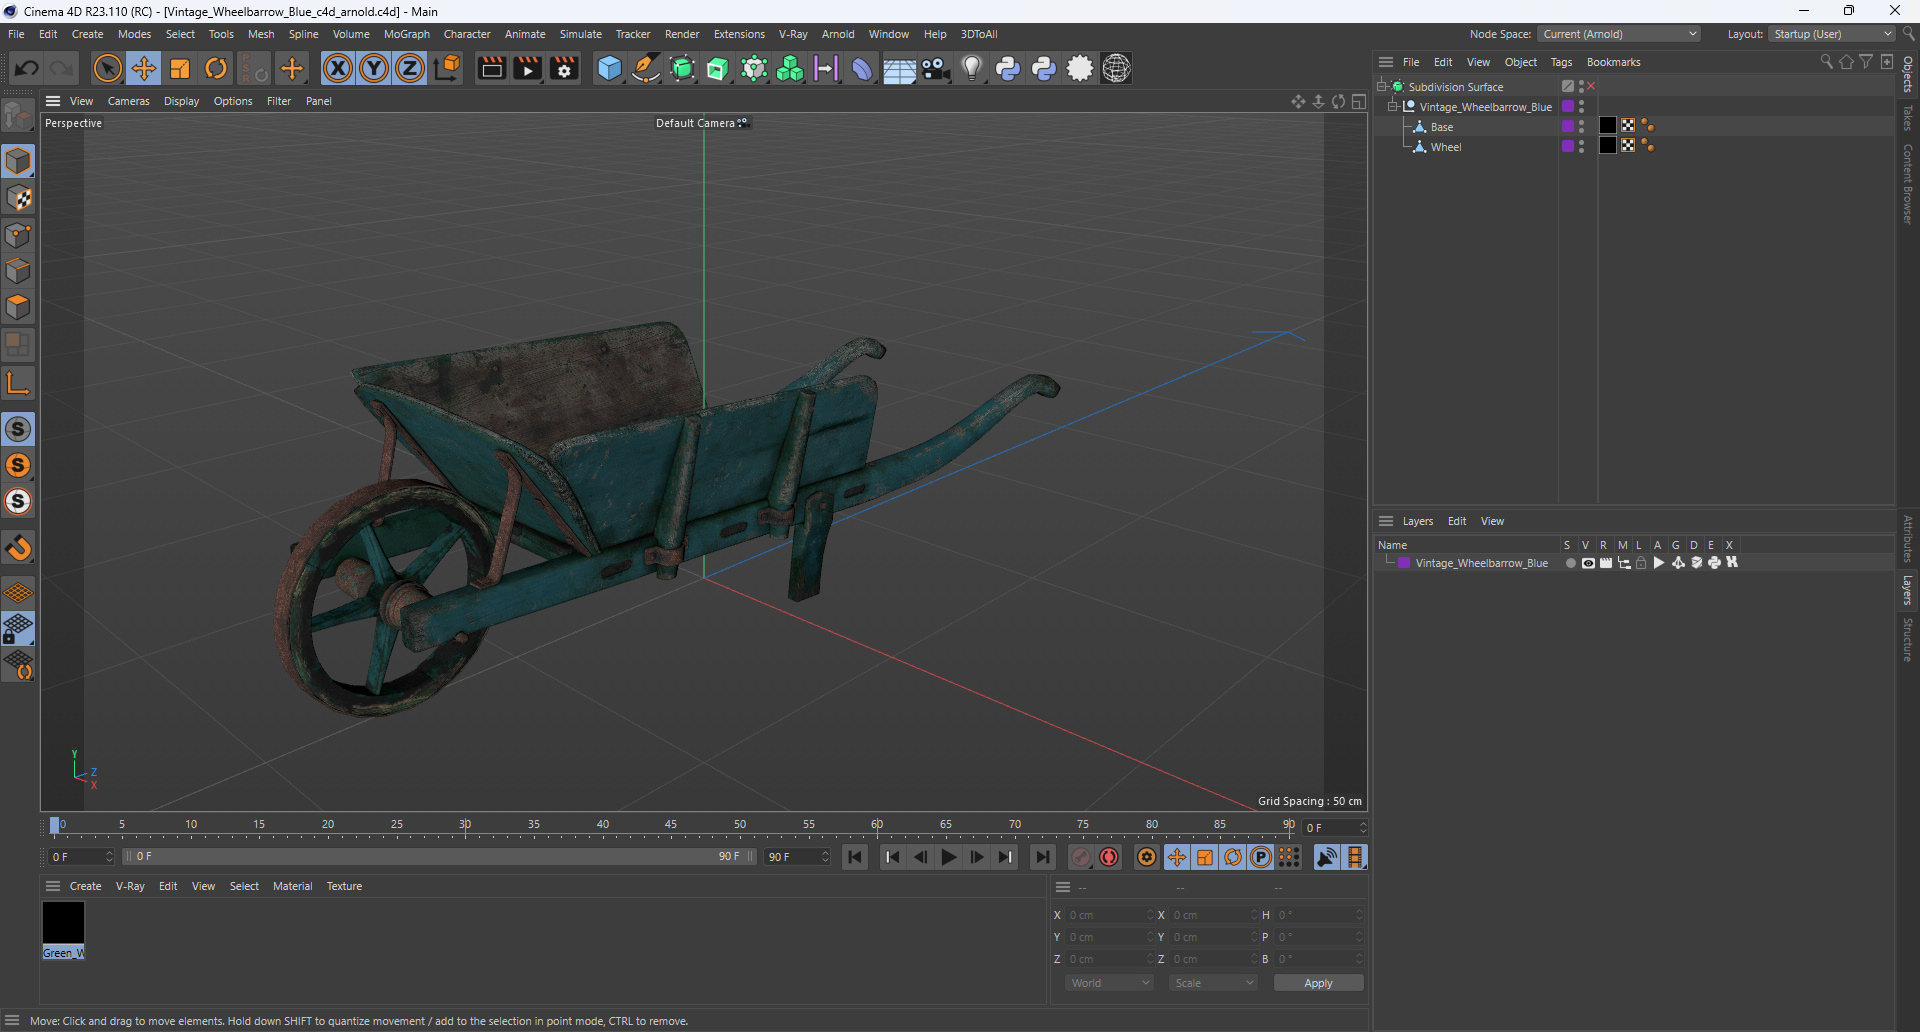
Task: Select the Live Selection tool
Action: click(107, 68)
